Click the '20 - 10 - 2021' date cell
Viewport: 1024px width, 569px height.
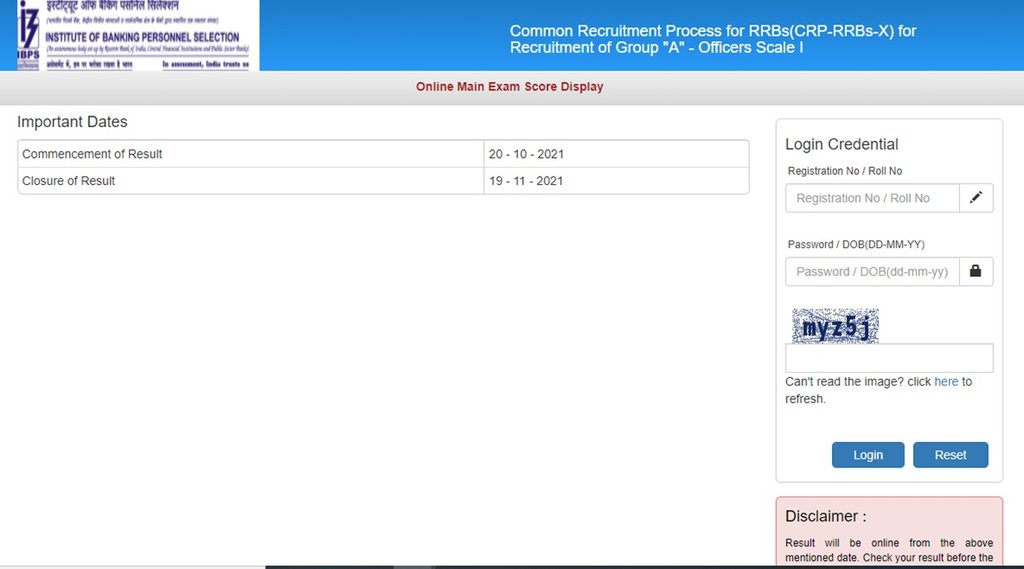[x=616, y=154]
